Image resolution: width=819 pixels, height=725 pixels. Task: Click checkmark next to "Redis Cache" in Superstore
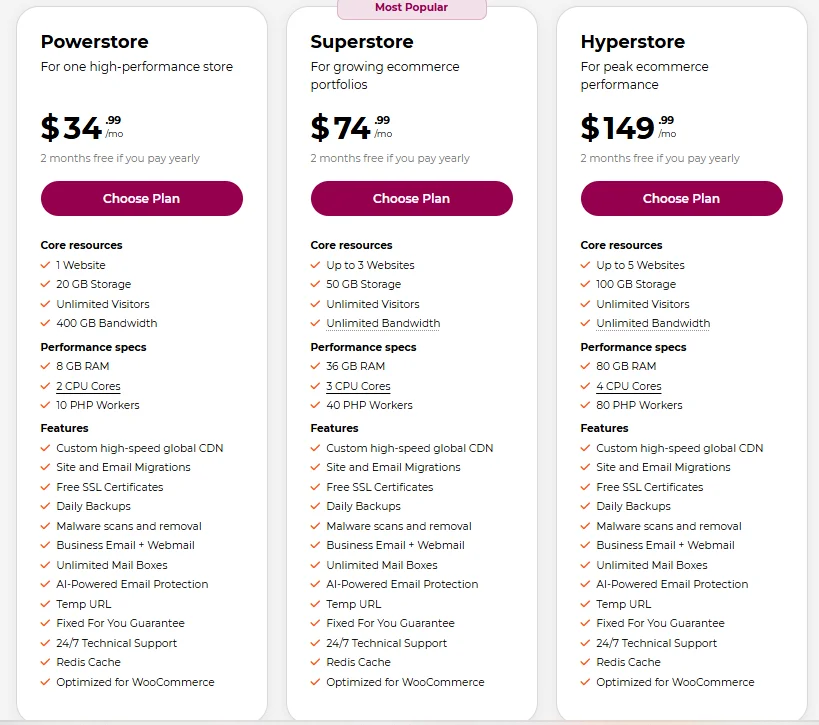click(x=314, y=662)
